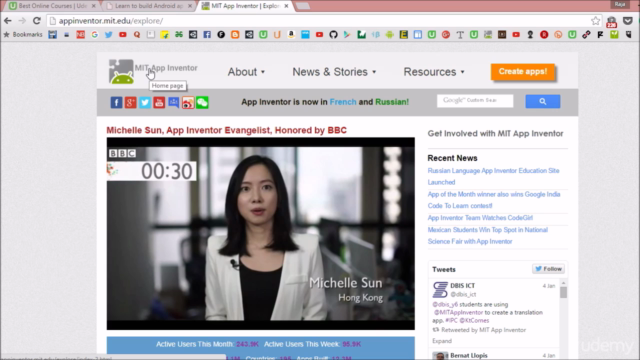Open the grey T typography bookmark icon
The height and width of the screenshot is (360, 640).
(460, 35)
